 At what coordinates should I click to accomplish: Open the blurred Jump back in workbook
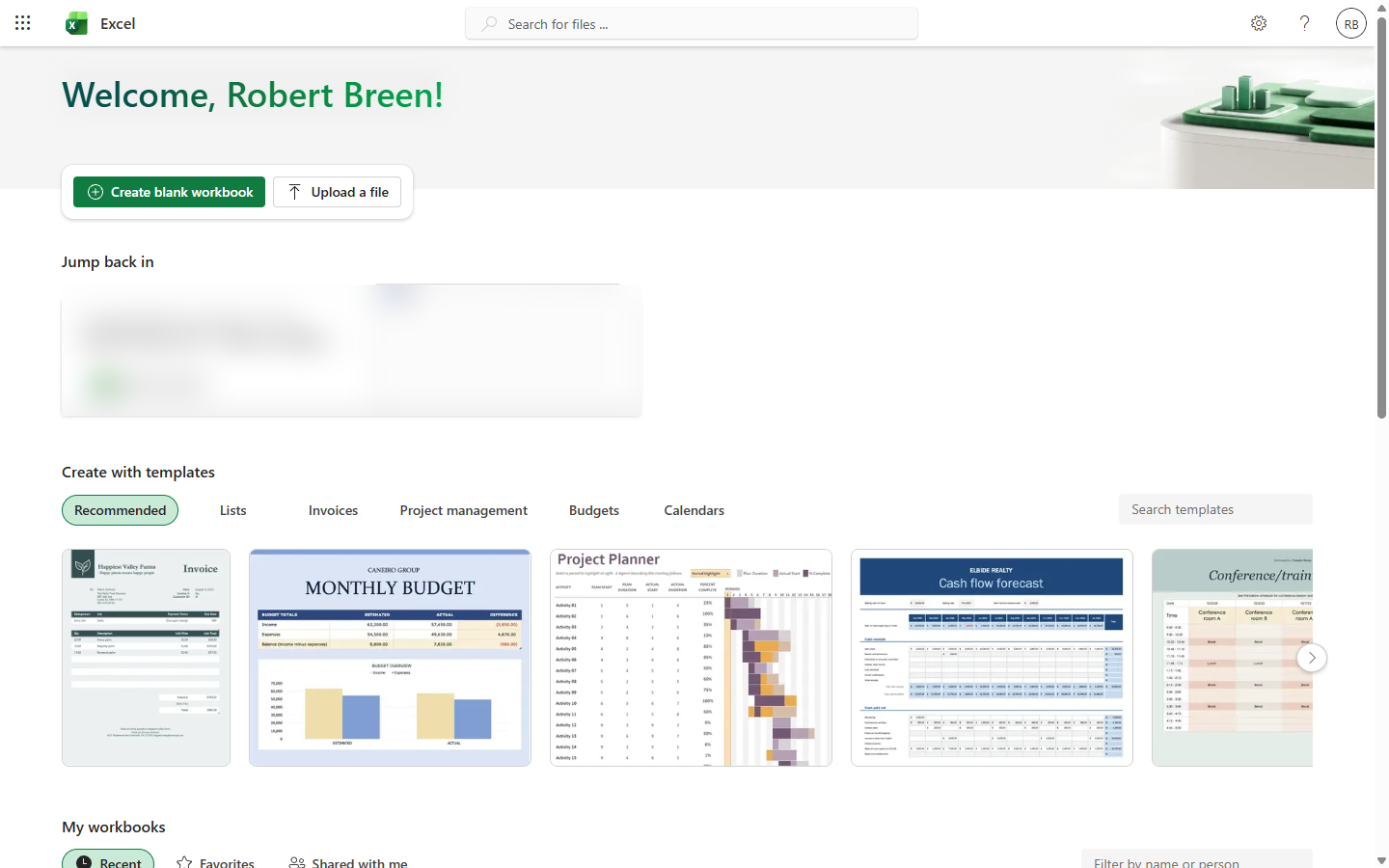pos(351,350)
